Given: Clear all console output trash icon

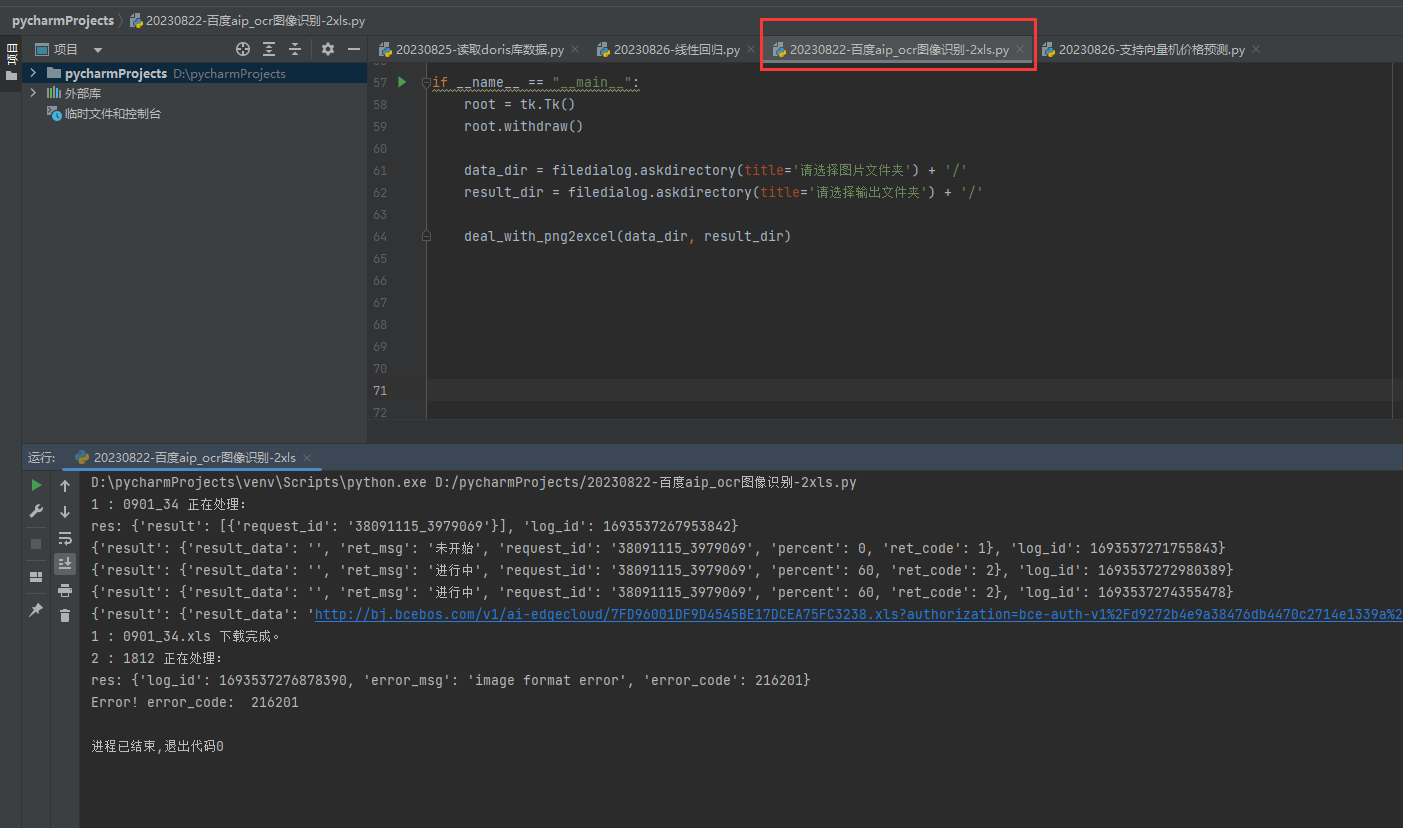Looking at the screenshot, I should tap(65, 616).
